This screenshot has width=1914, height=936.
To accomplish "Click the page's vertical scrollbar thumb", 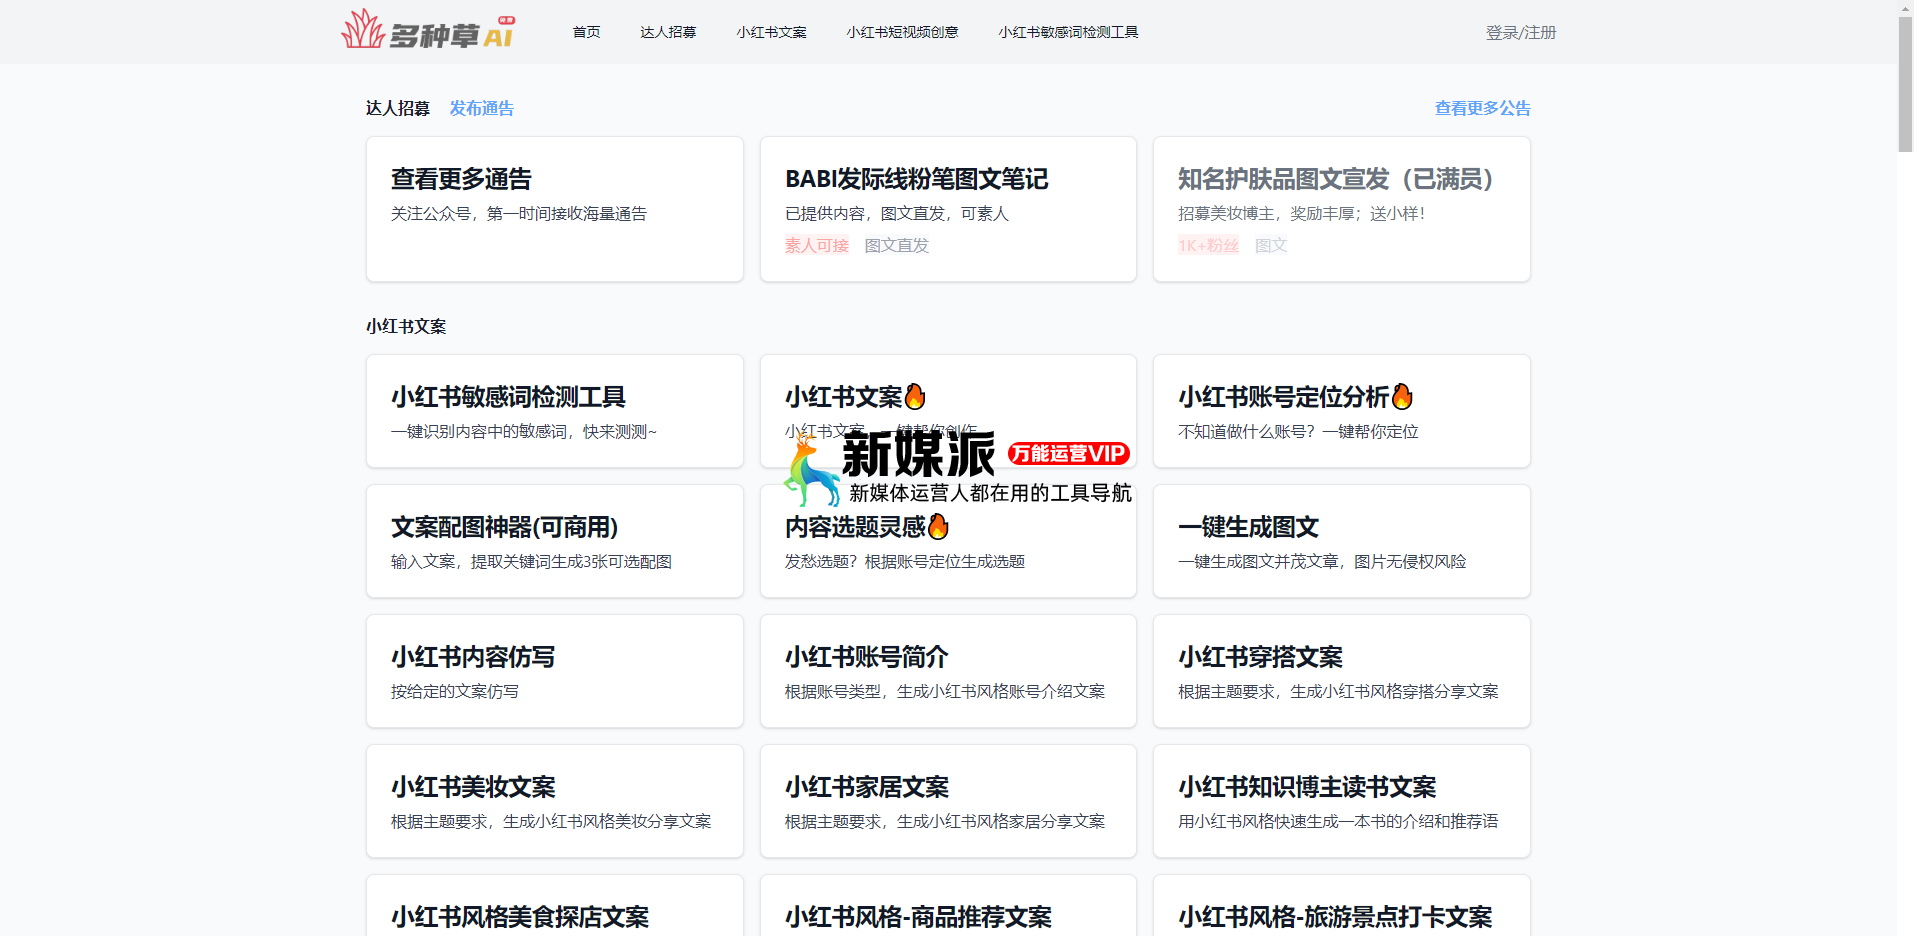I will 1905,84.
